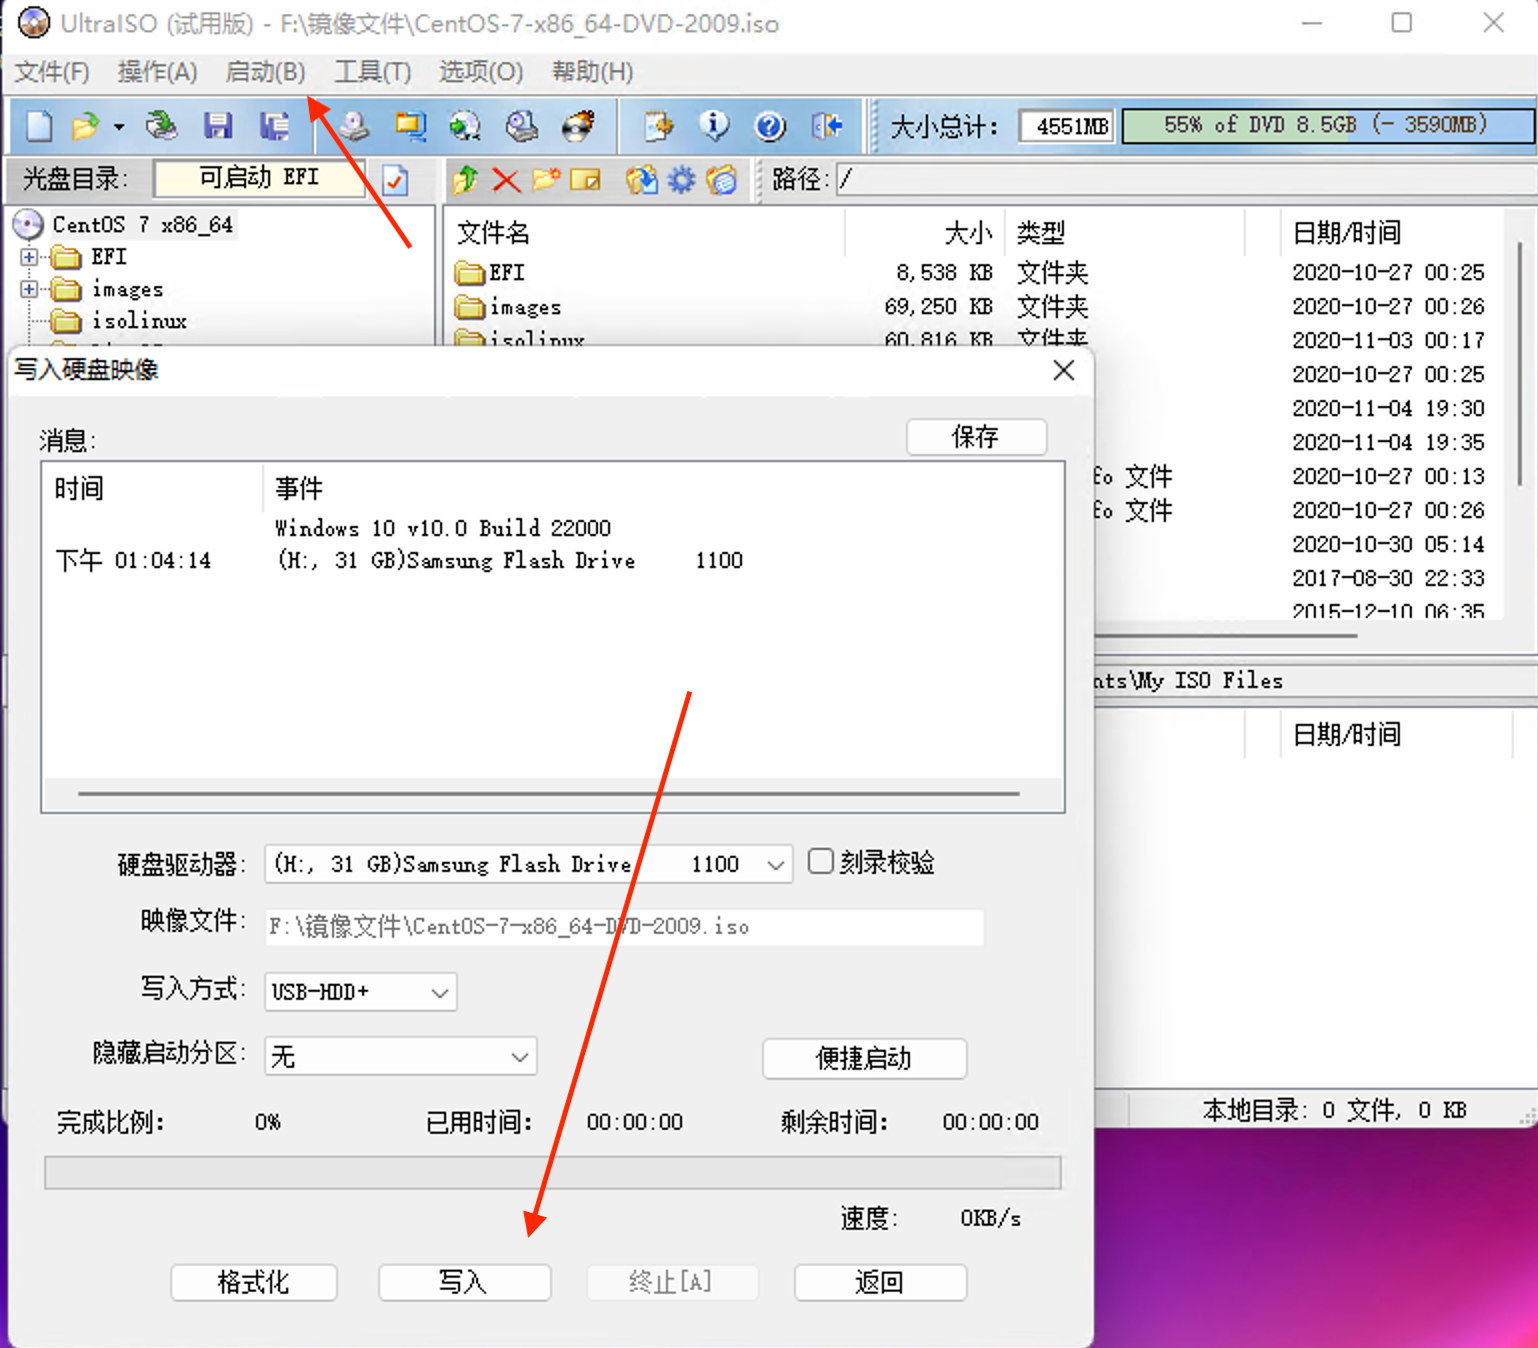Click the Burn CD image flame icon
The image size is (1538, 1348).
click(x=579, y=126)
